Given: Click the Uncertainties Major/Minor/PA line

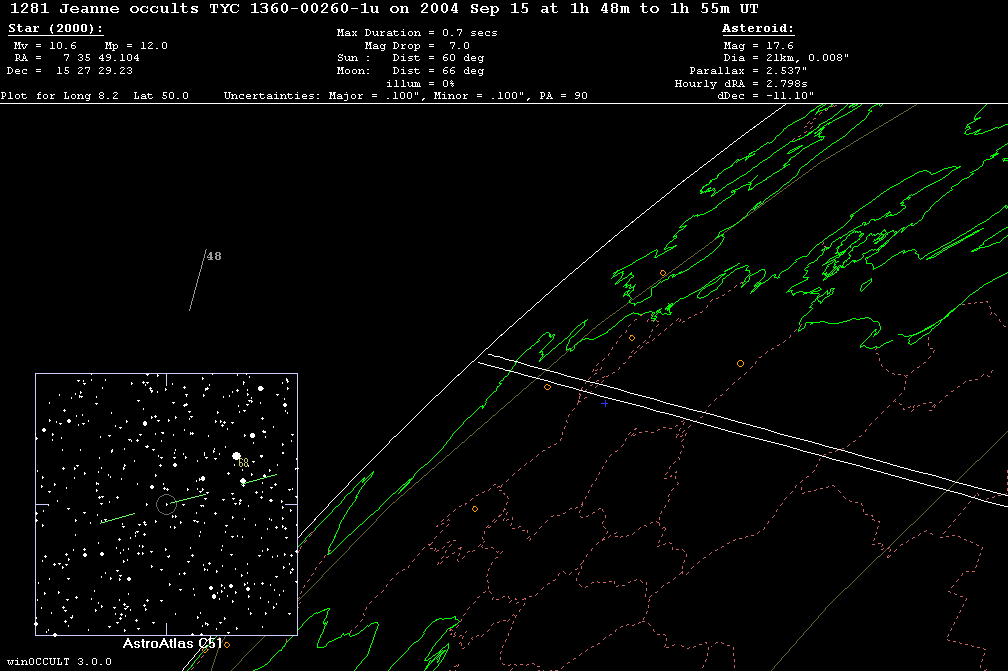Looking at the screenshot, I should click(x=405, y=96).
